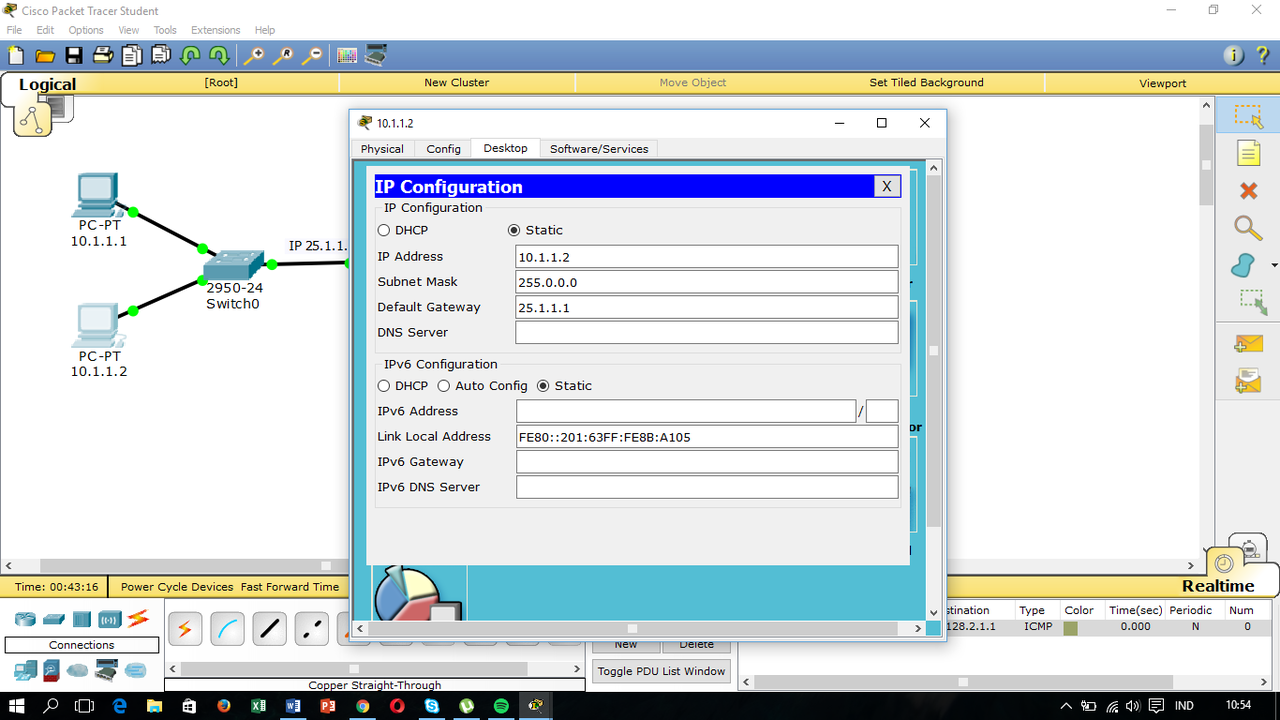Screen dimensions: 1280x720
Task: Click the Copy icon in toolbar
Action: pyautogui.click(x=132, y=56)
